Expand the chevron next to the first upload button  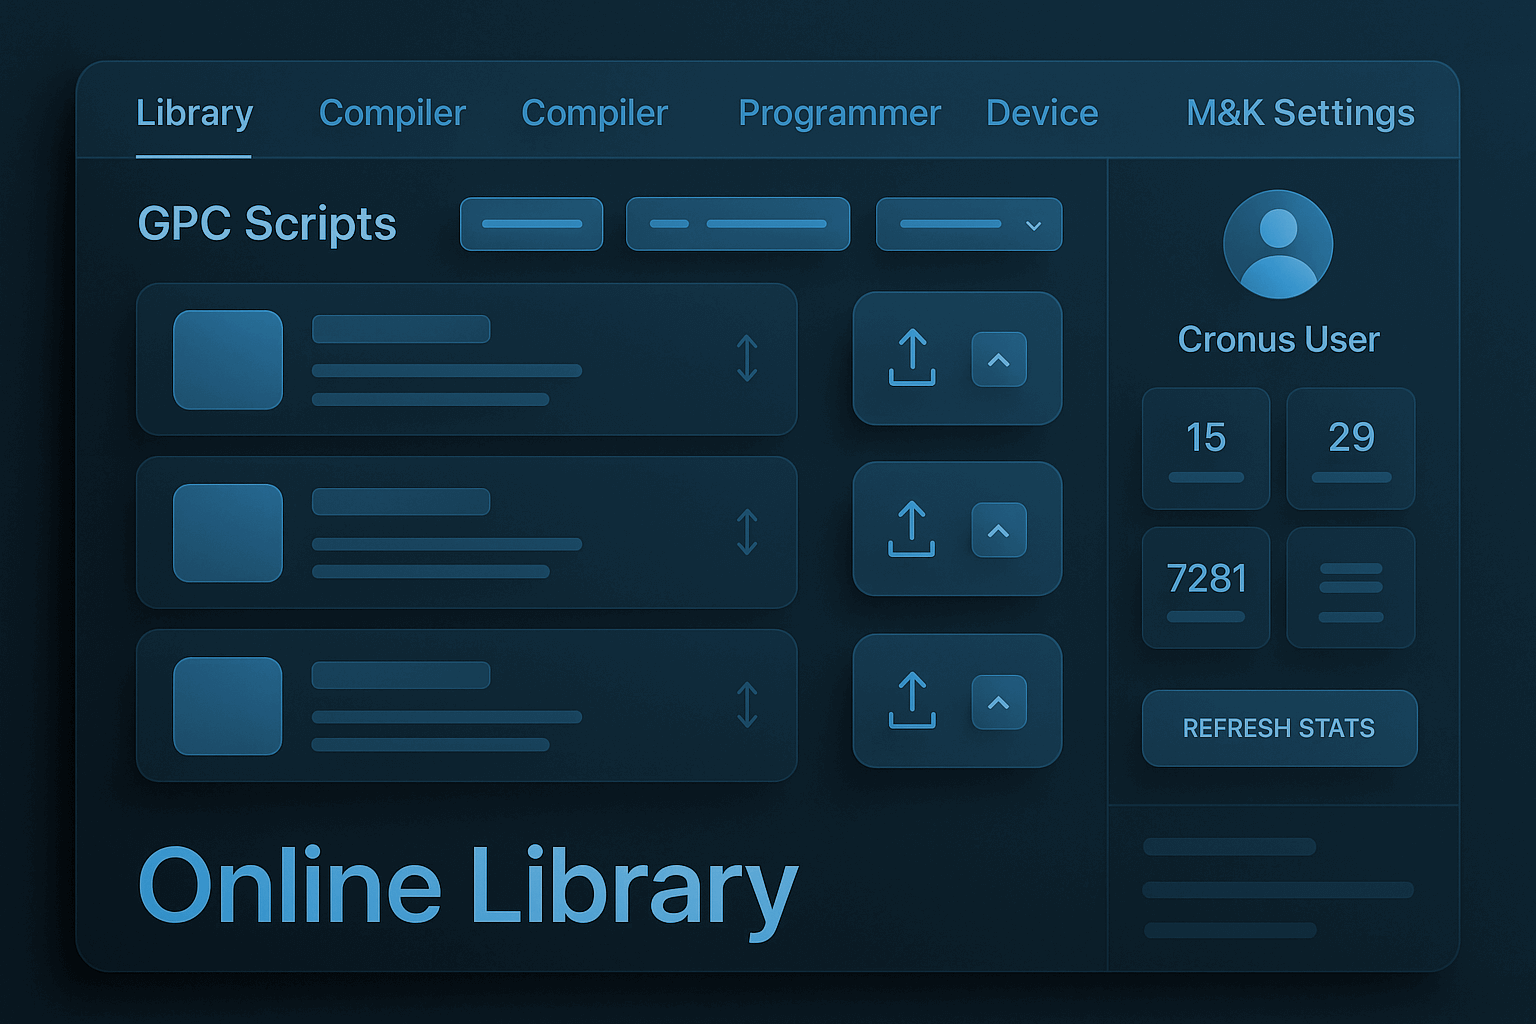[999, 358]
